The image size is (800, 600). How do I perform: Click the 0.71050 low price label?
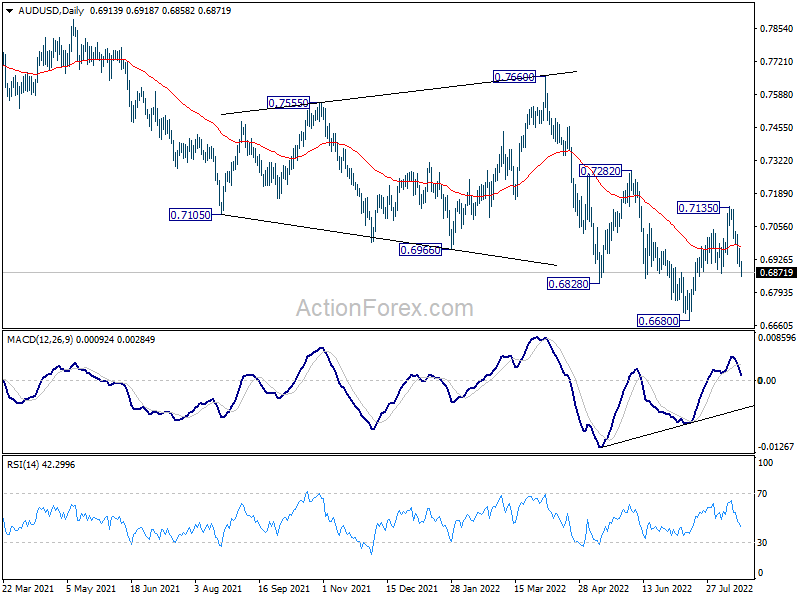pos(190,215)
